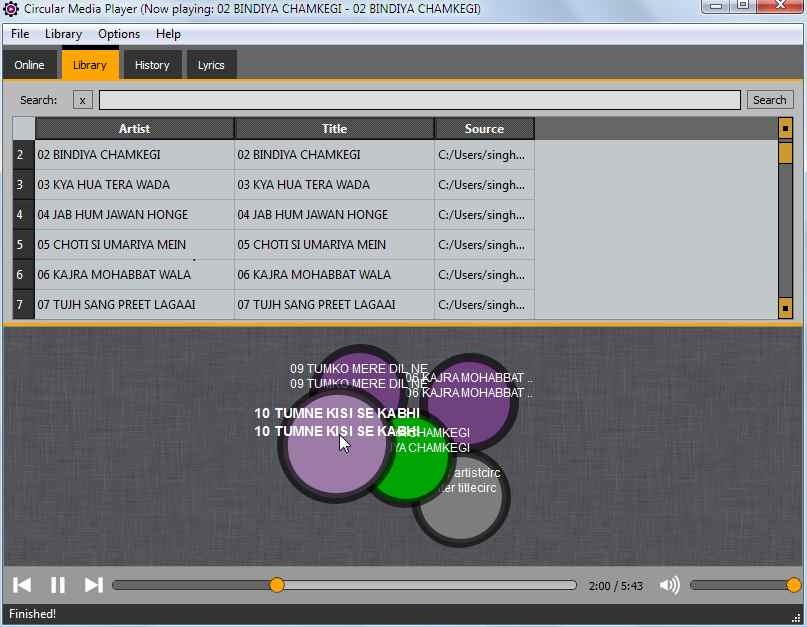
Task: Select title cell 05 CHOTI SI UMARIYA MEIN
Action: point(334,245)
